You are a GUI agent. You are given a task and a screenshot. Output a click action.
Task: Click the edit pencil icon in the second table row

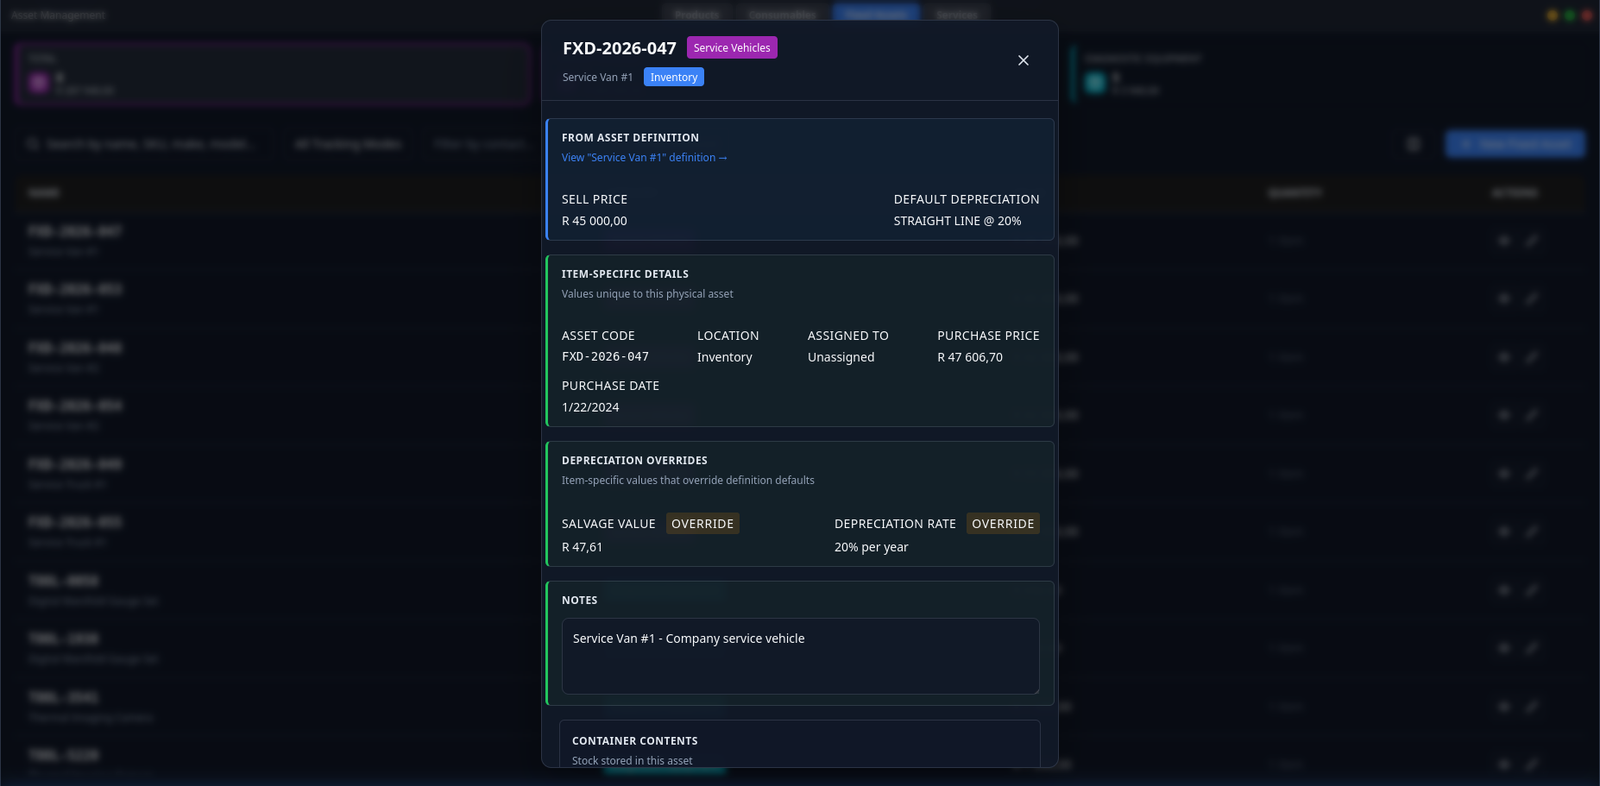click(1532, 298)
